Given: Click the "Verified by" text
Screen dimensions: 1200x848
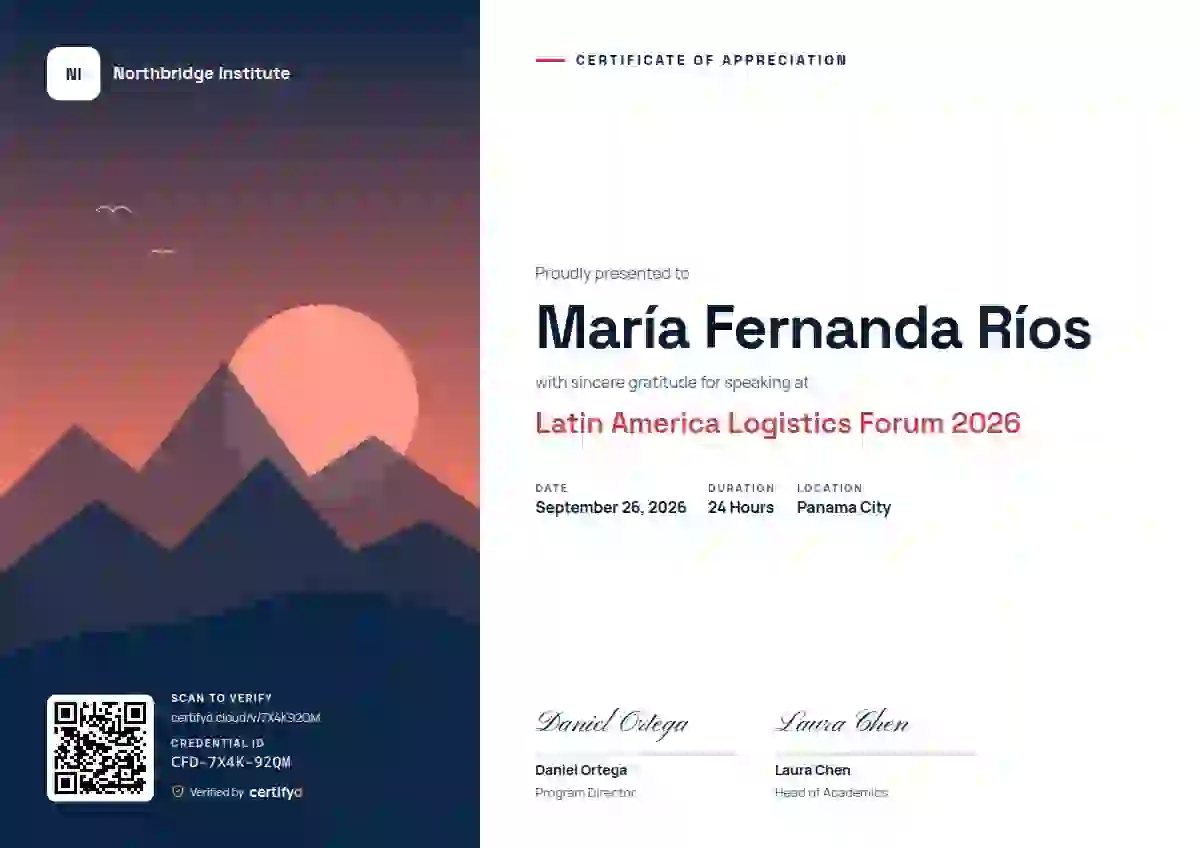Looking at the screenshot, I should pos(217,792).
